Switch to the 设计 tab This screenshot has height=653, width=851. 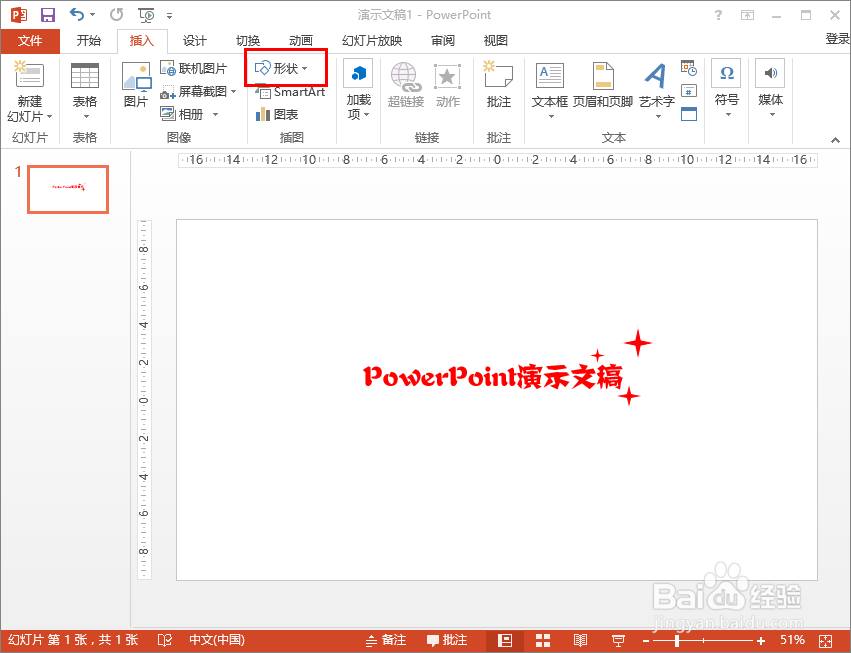tap(194, 41)
